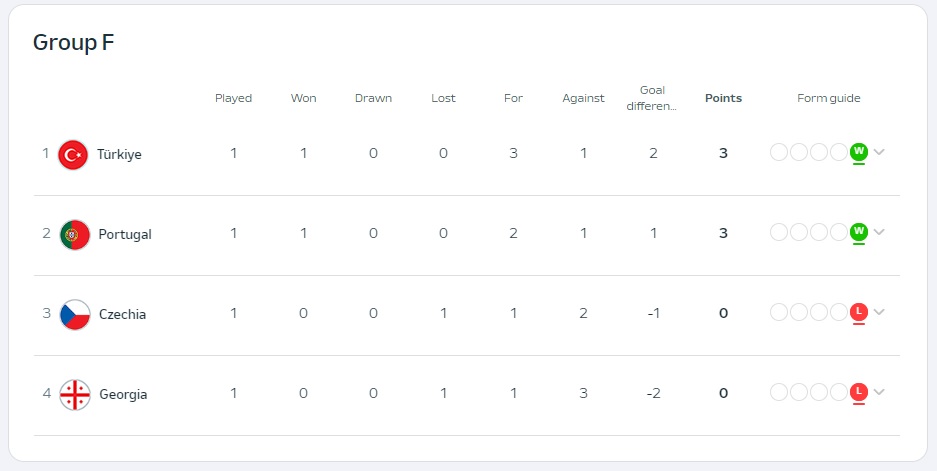Click Georgia's red L form badge
Screen dimensions: 937x471
click(859, 392)
